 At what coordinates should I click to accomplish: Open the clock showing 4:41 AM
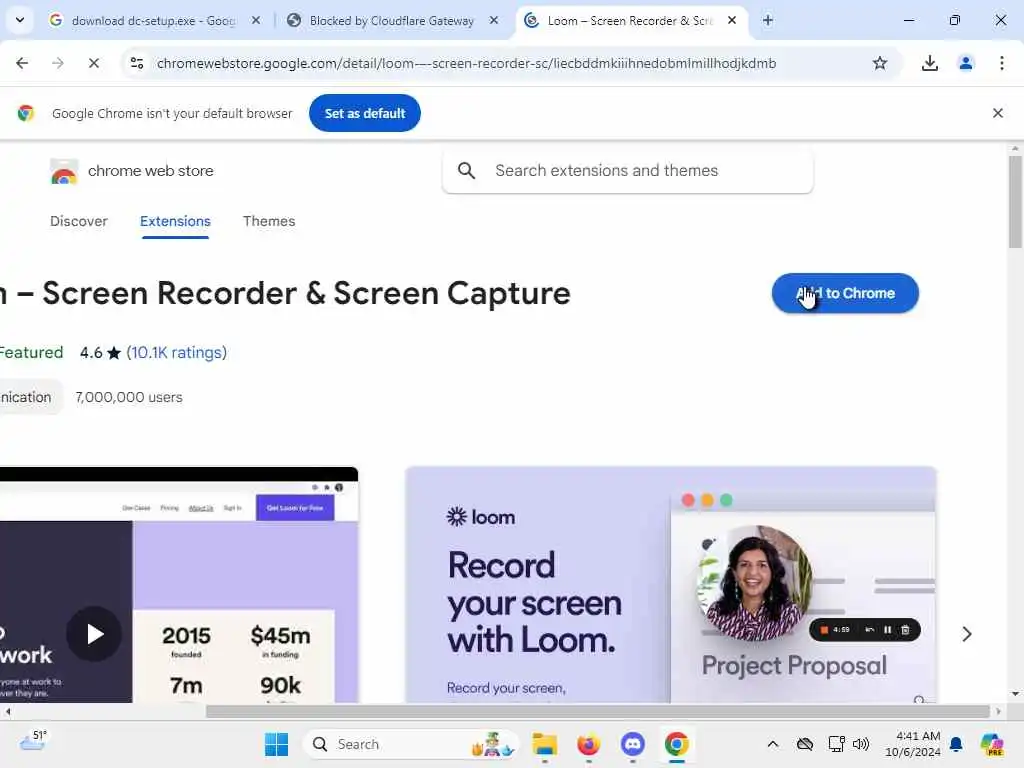click(x=913, y=744)
